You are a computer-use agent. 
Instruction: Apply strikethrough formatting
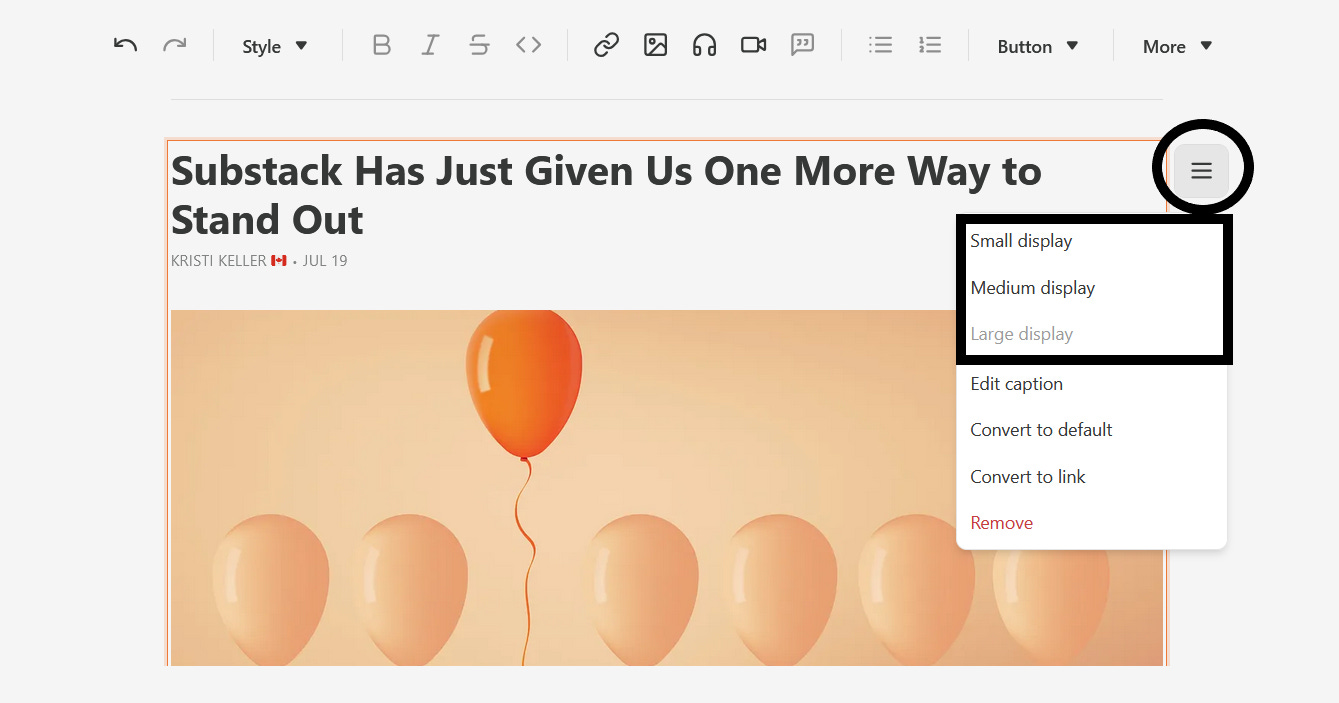click(479, 45)
